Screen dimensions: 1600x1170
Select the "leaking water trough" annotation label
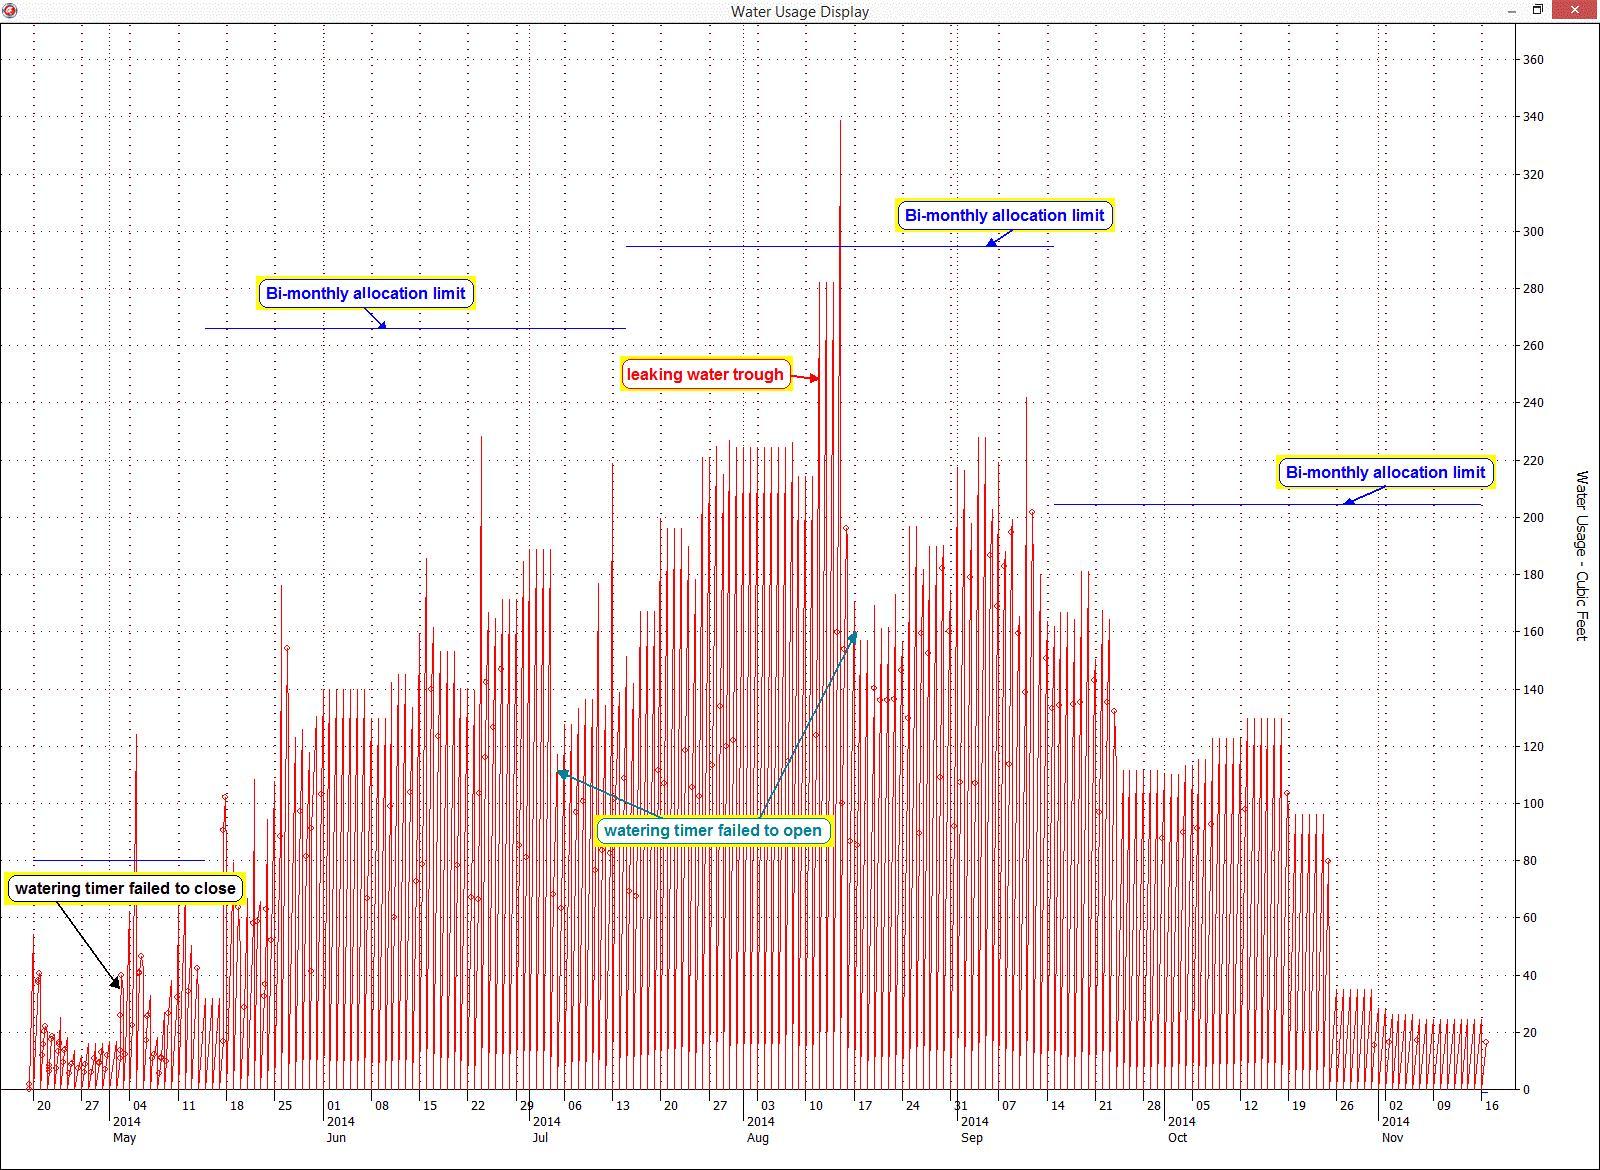coord(705,375)
